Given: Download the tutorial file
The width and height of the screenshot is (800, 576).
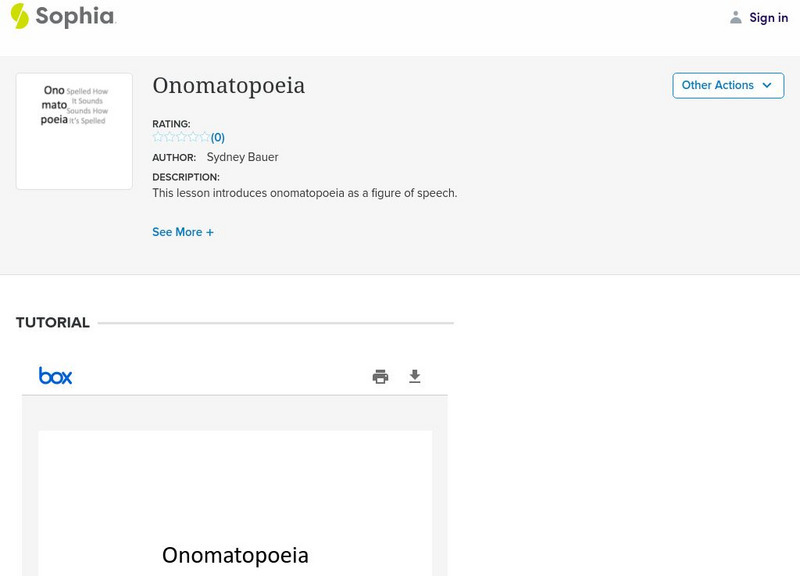Looking at the screenshot, I should [415, 377].
